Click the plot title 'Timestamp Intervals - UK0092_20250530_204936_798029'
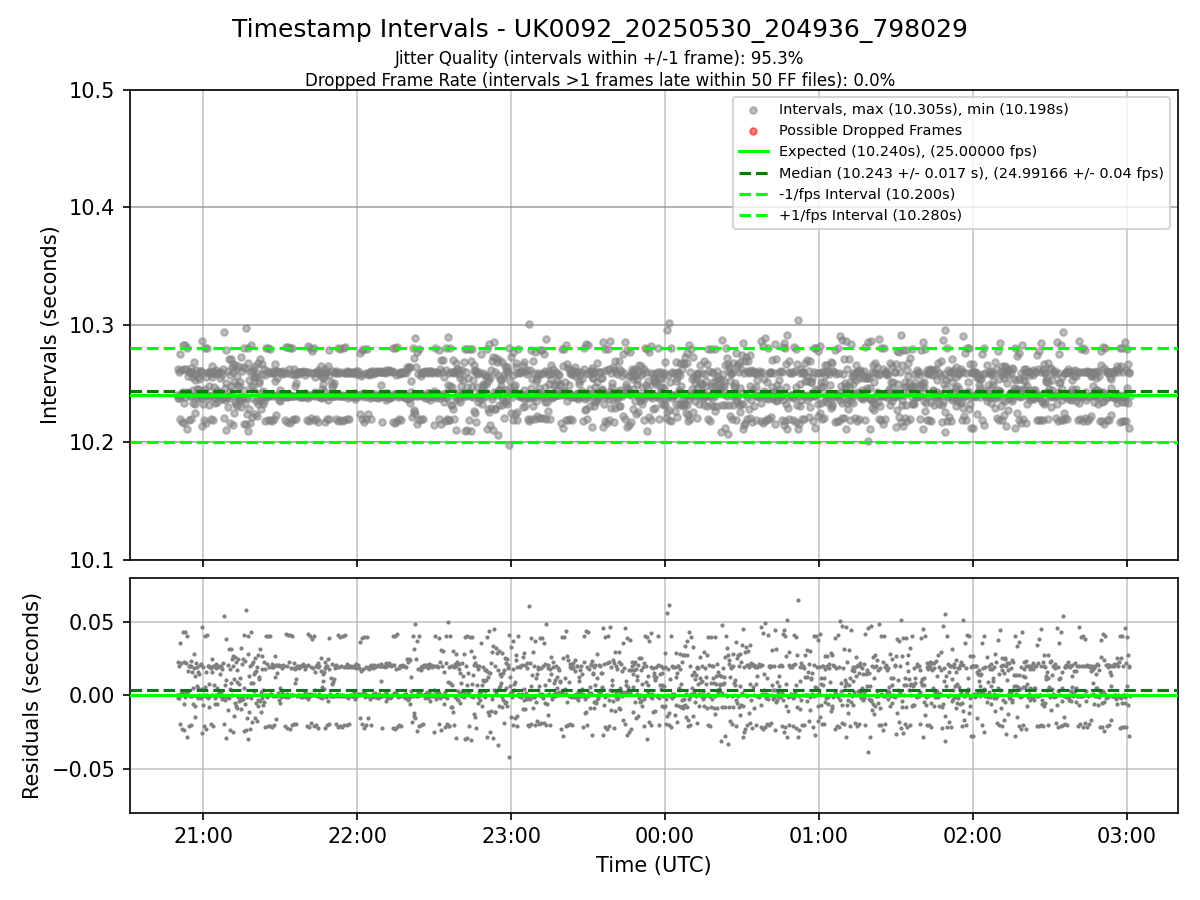The width and height of the screenshot is (1200, 900). click(x=599, y=29)
